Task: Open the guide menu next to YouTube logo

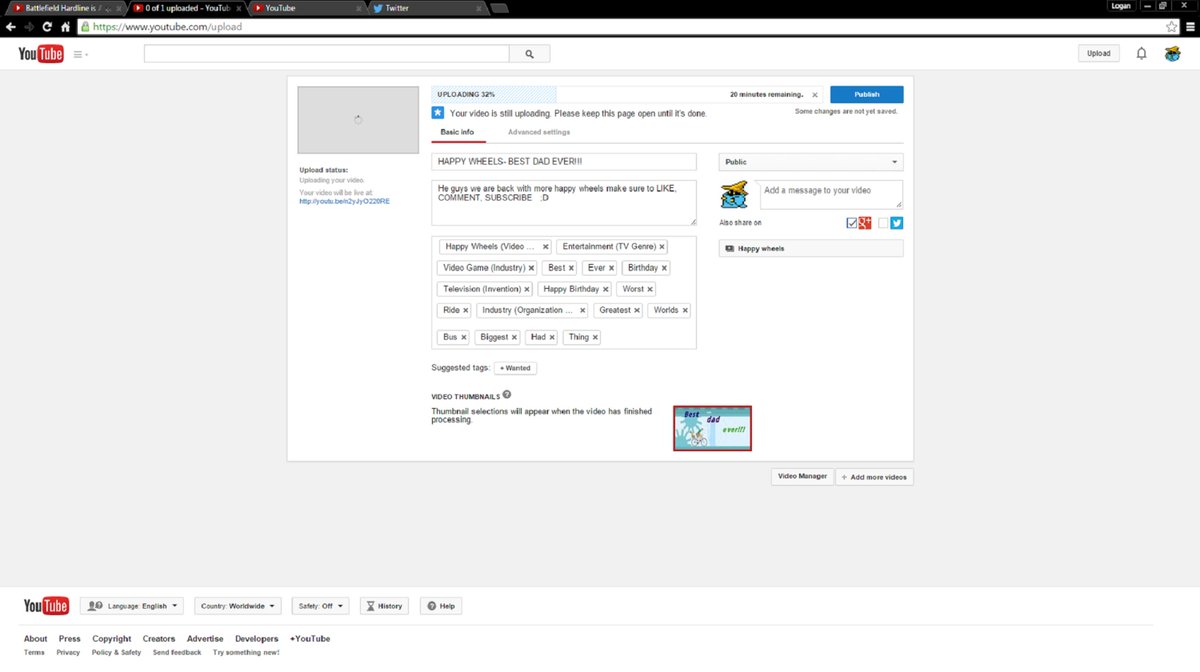Action: tap(80, 54)
